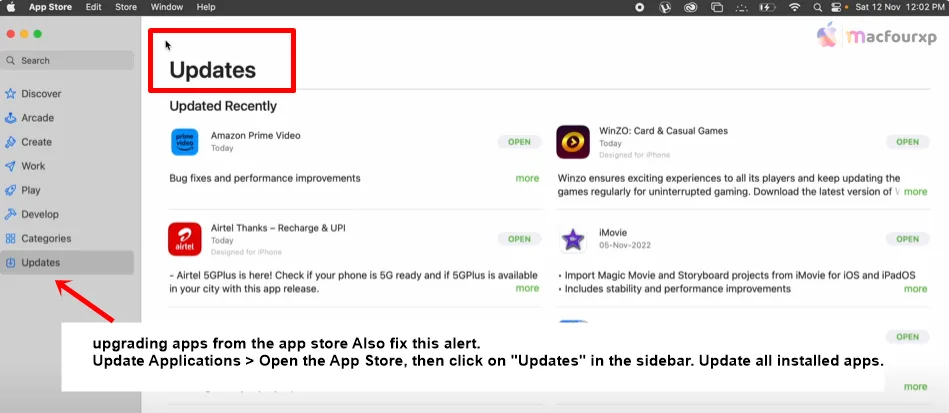Click the Create paintbrush icon
Viewport: 949px width, 413px height.
[x=10, y=142]
